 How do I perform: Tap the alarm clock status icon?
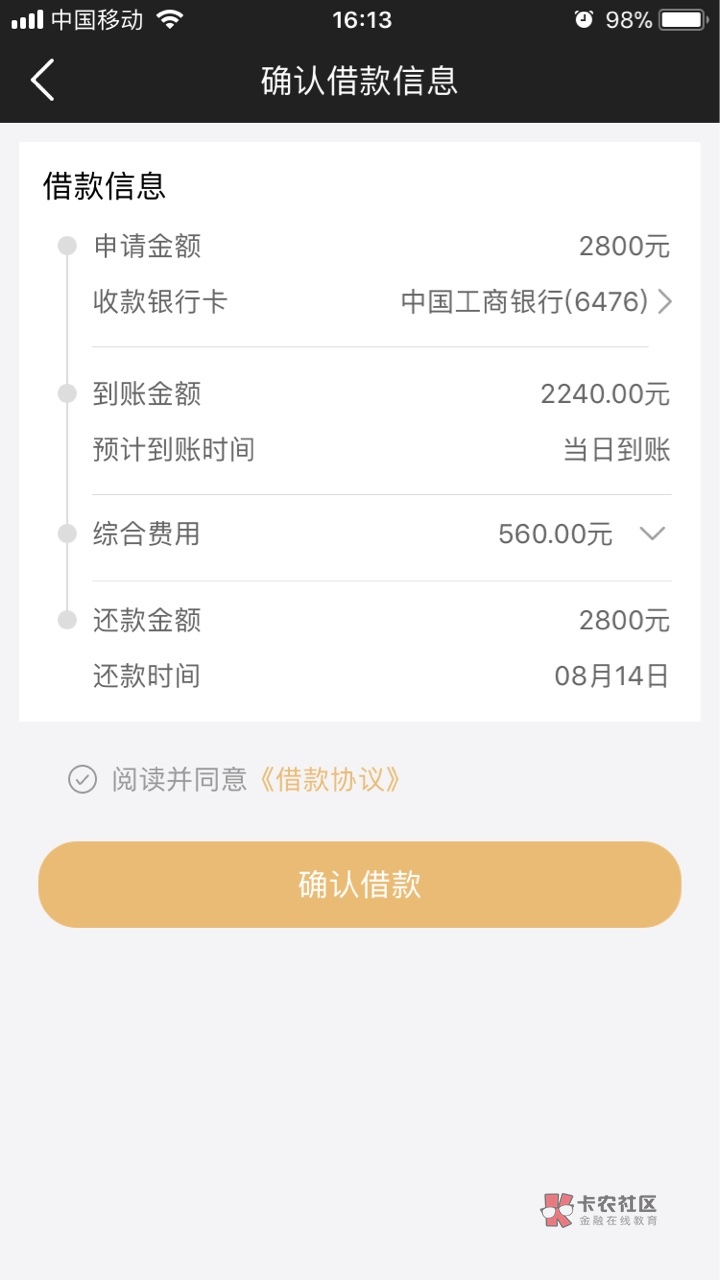(x=583, y=20)
